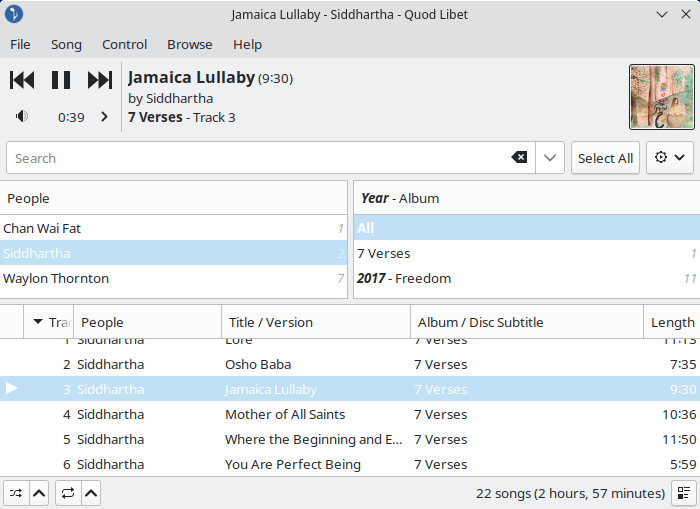Viewport: 700px width, 509px height.
Task: Toggle shuffle playback mode
Action: click(x=16, y=493)
